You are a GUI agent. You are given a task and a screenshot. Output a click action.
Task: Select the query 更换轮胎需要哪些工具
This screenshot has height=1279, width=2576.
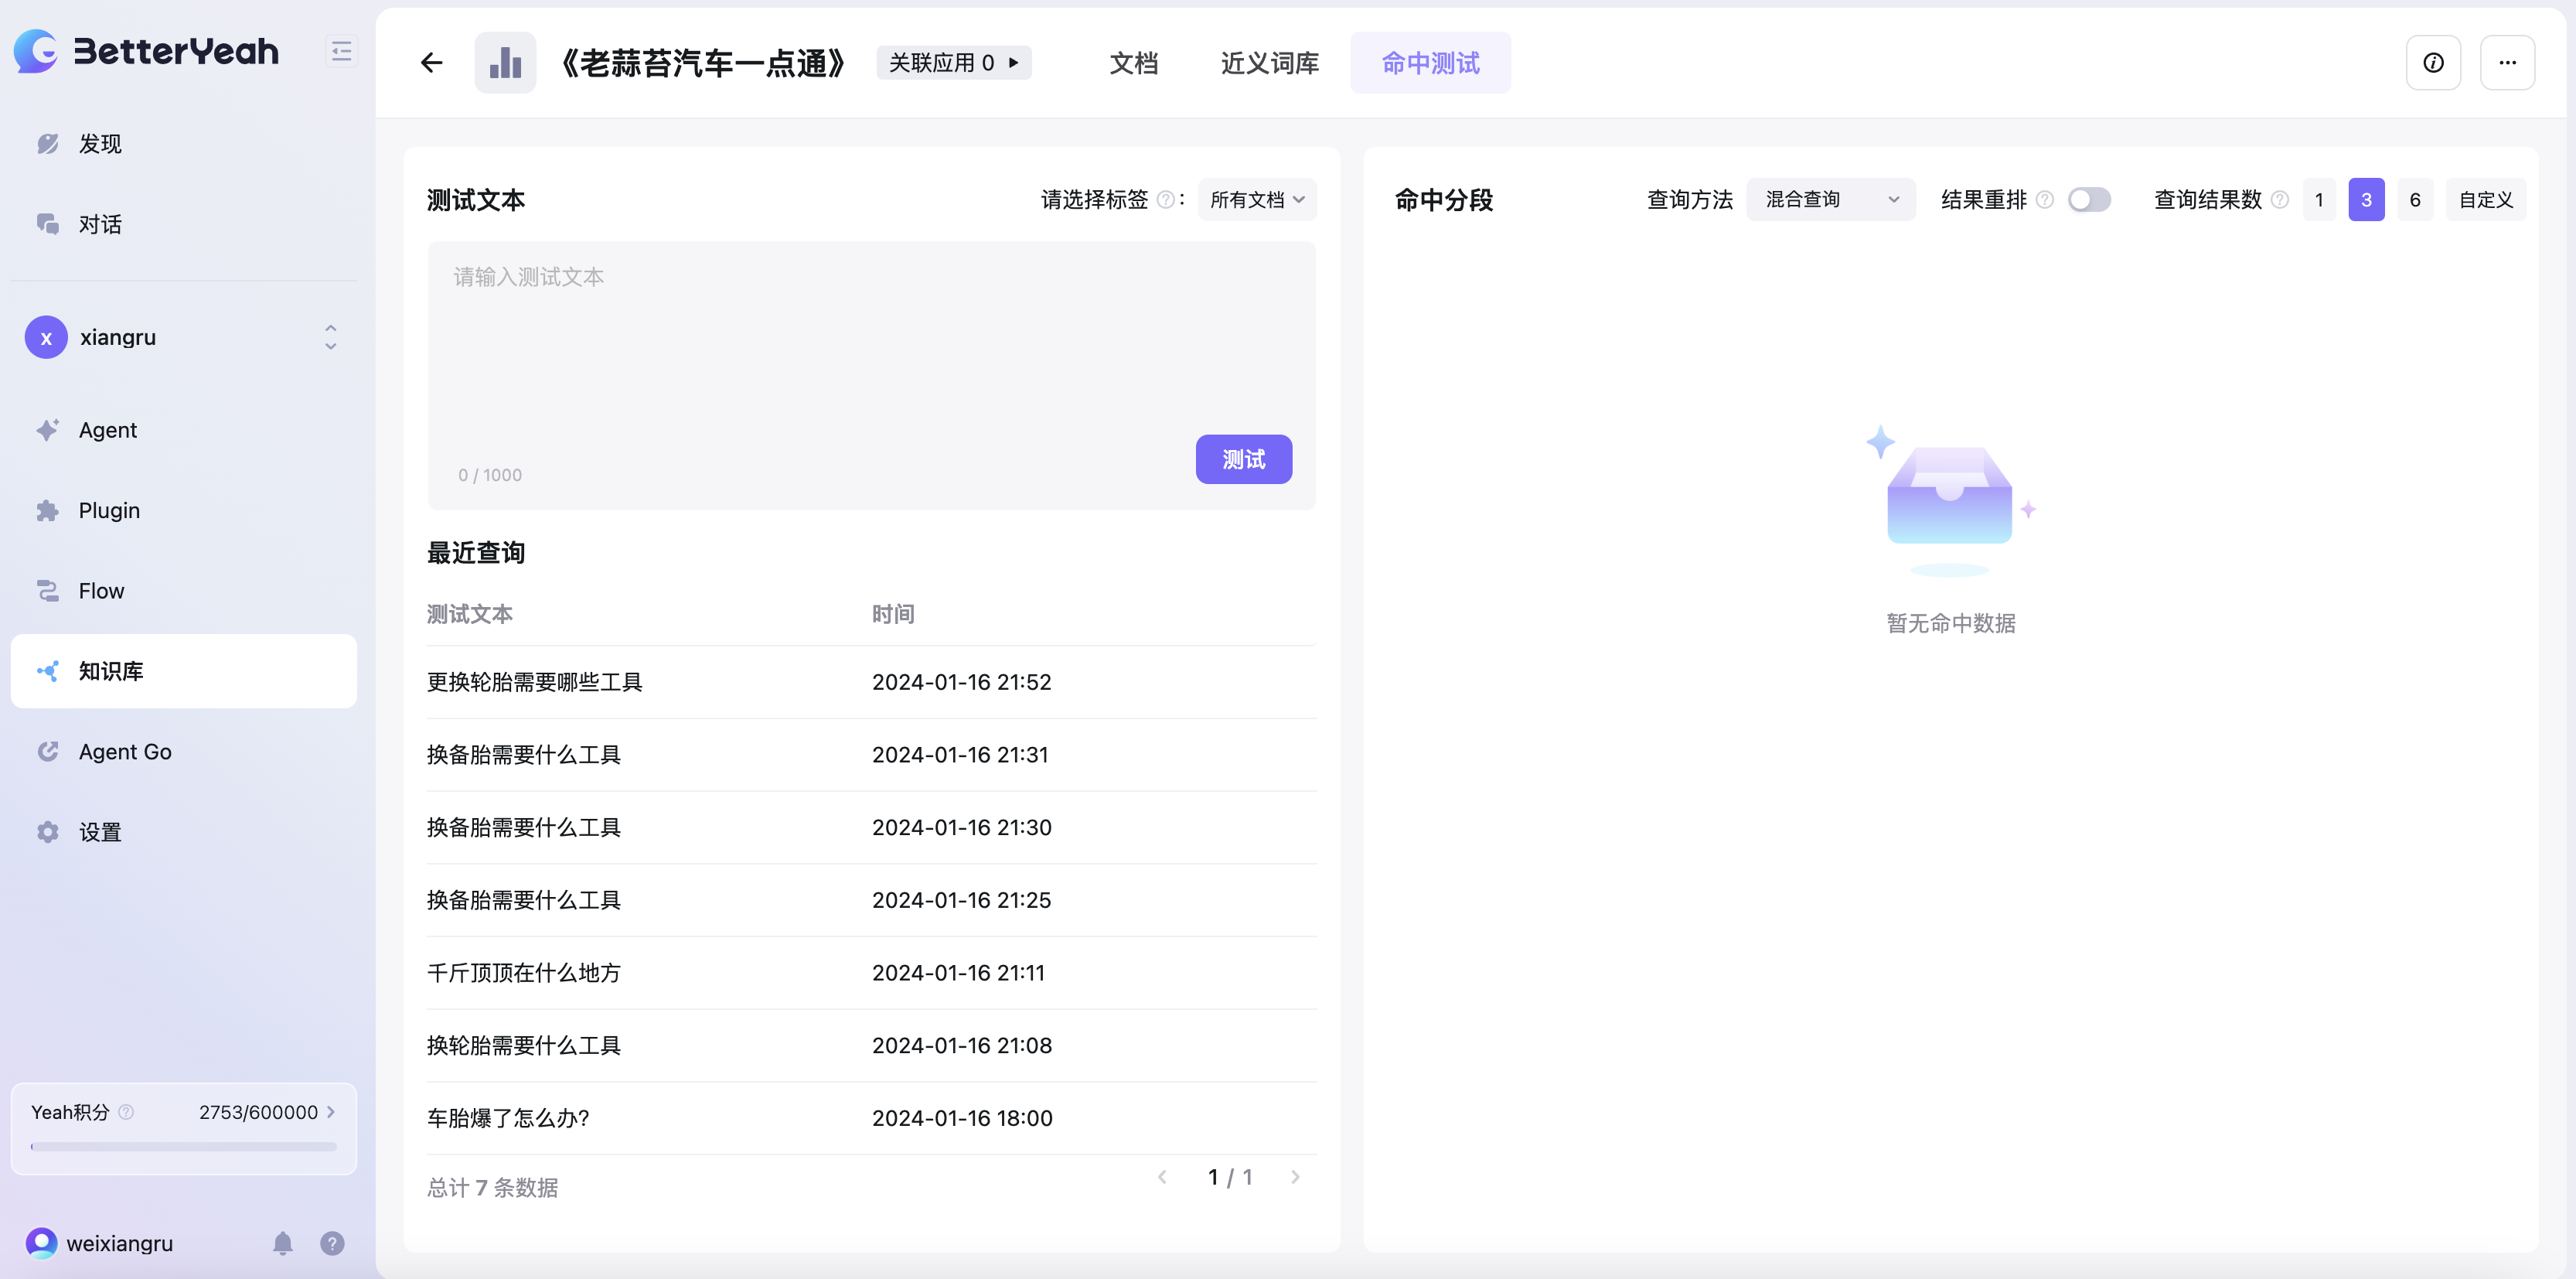point(535,682)
